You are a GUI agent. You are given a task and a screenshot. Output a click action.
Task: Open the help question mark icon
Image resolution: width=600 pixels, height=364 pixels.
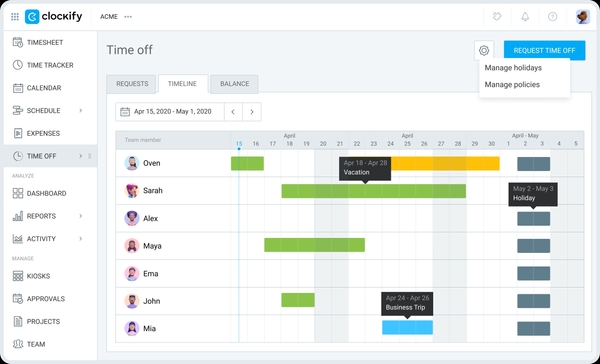[553, 16]
